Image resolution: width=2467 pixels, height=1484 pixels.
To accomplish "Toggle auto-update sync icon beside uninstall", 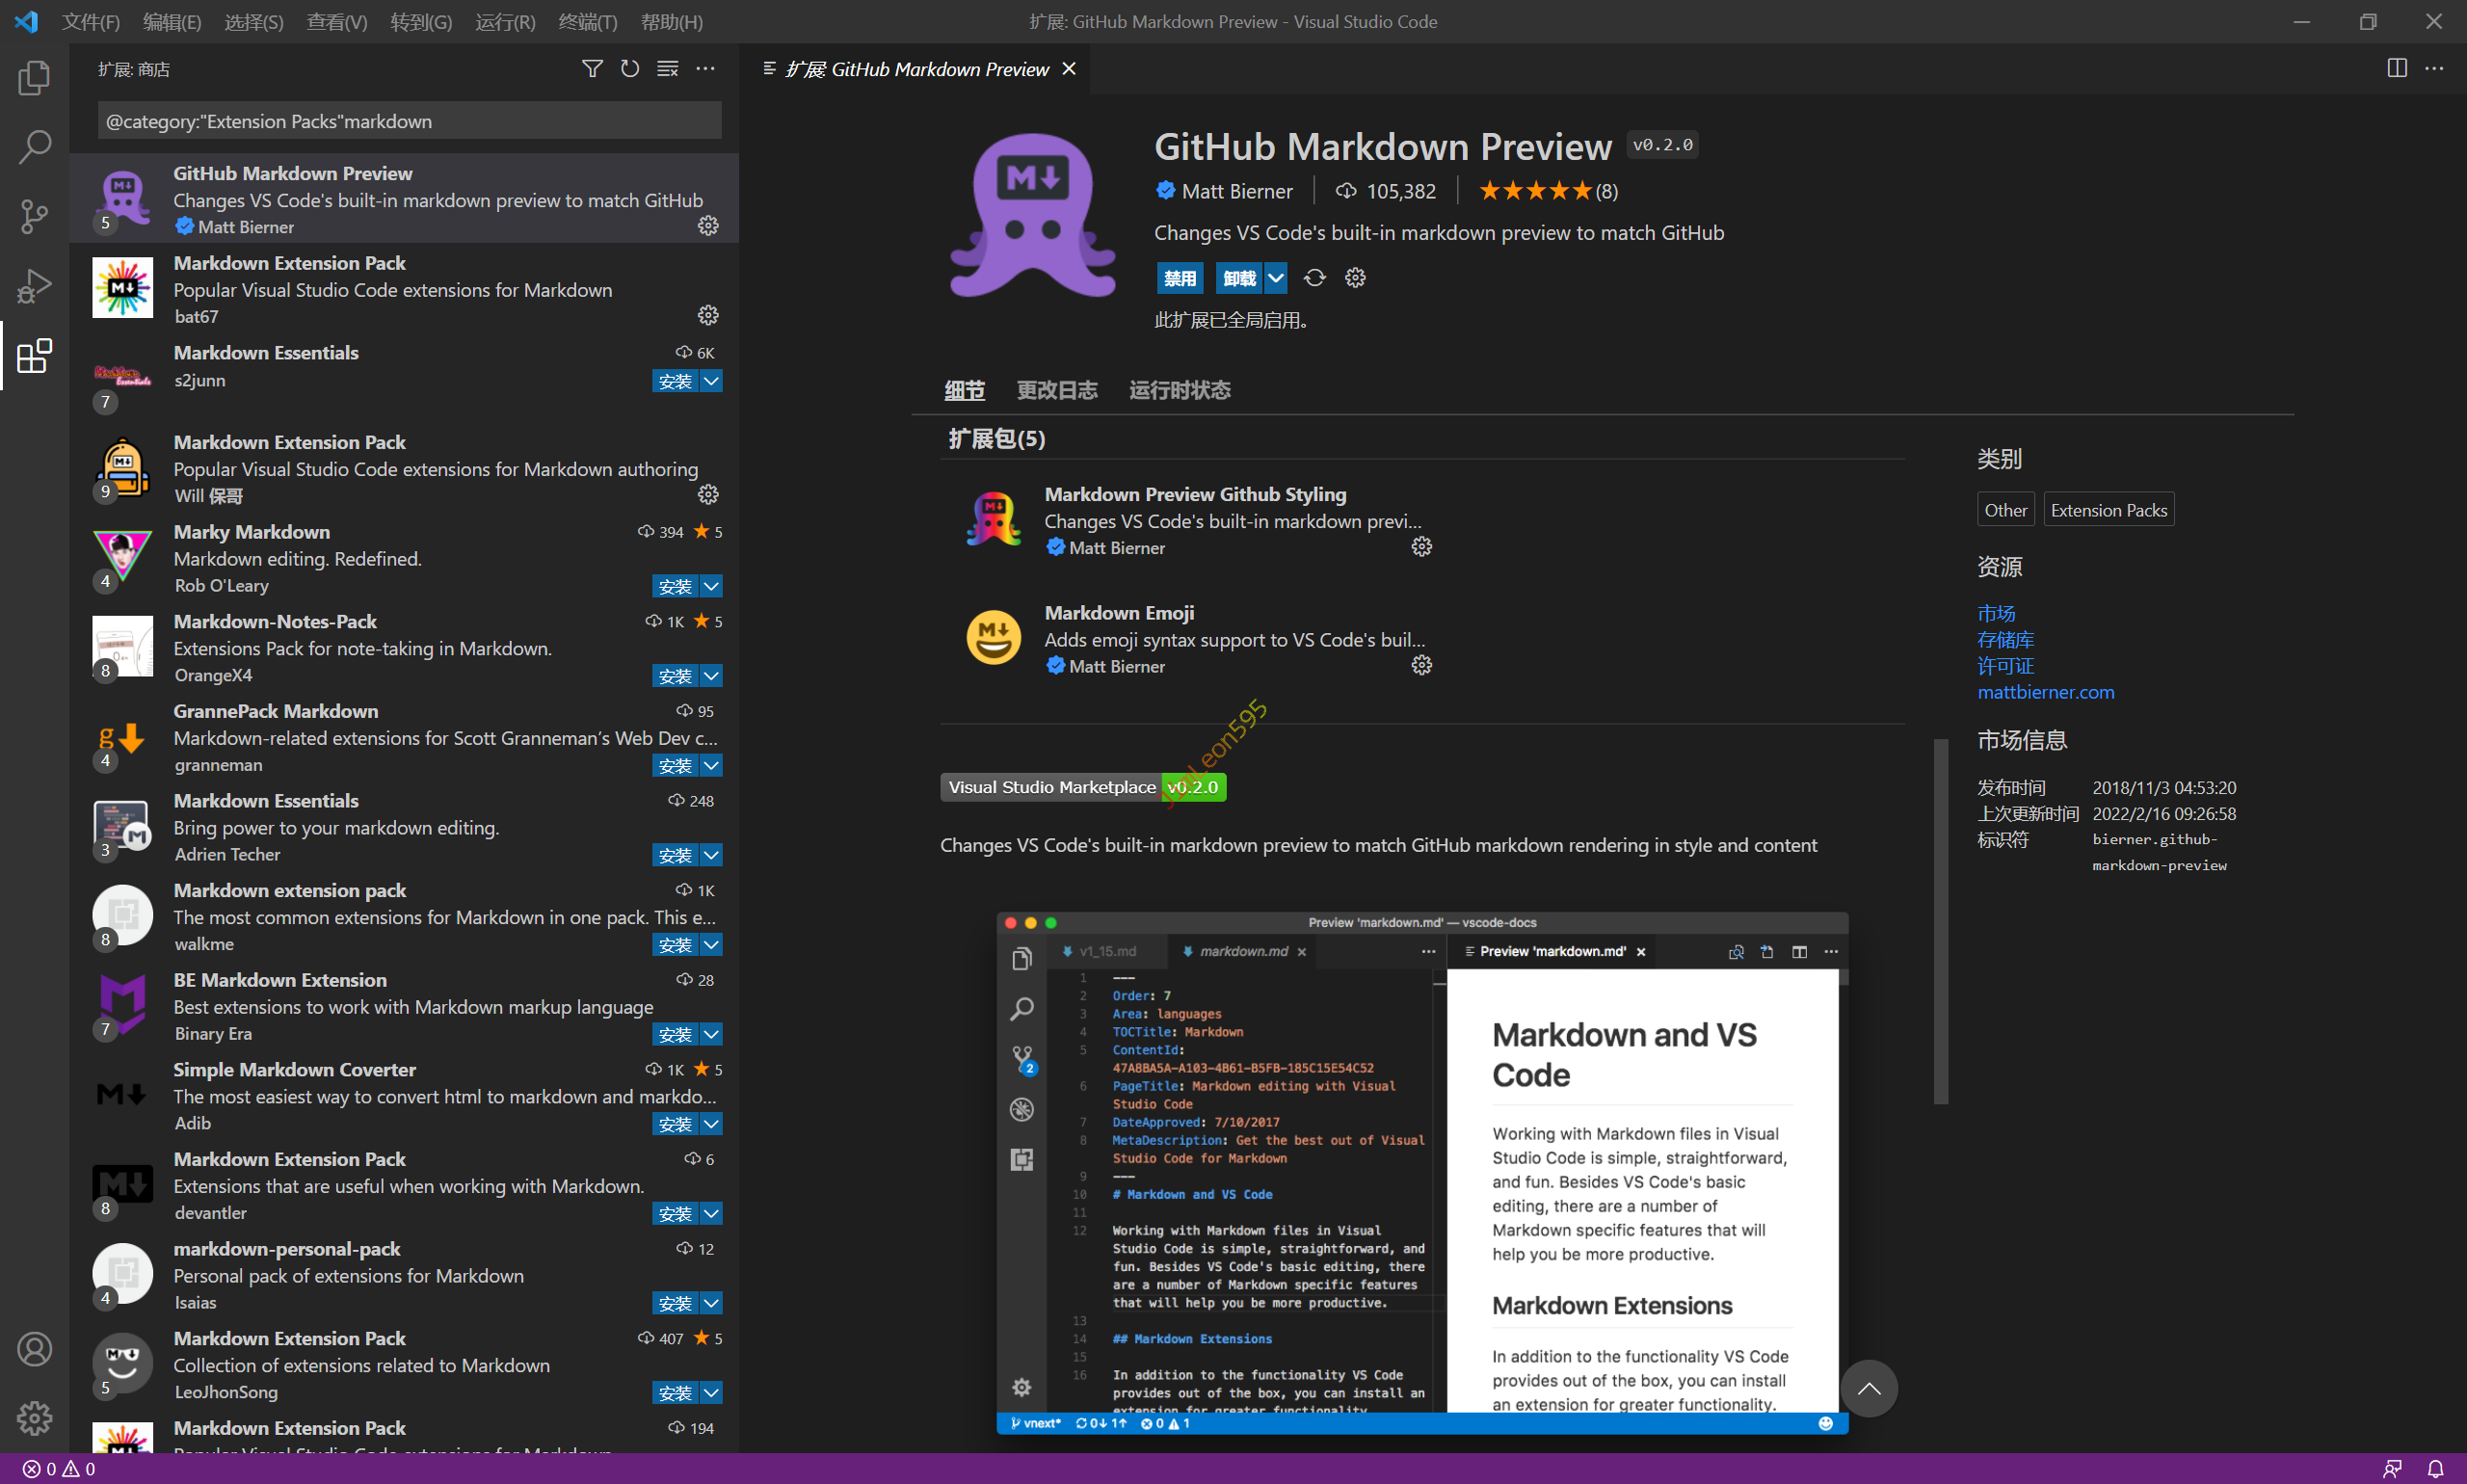I will click(1315, 278).
